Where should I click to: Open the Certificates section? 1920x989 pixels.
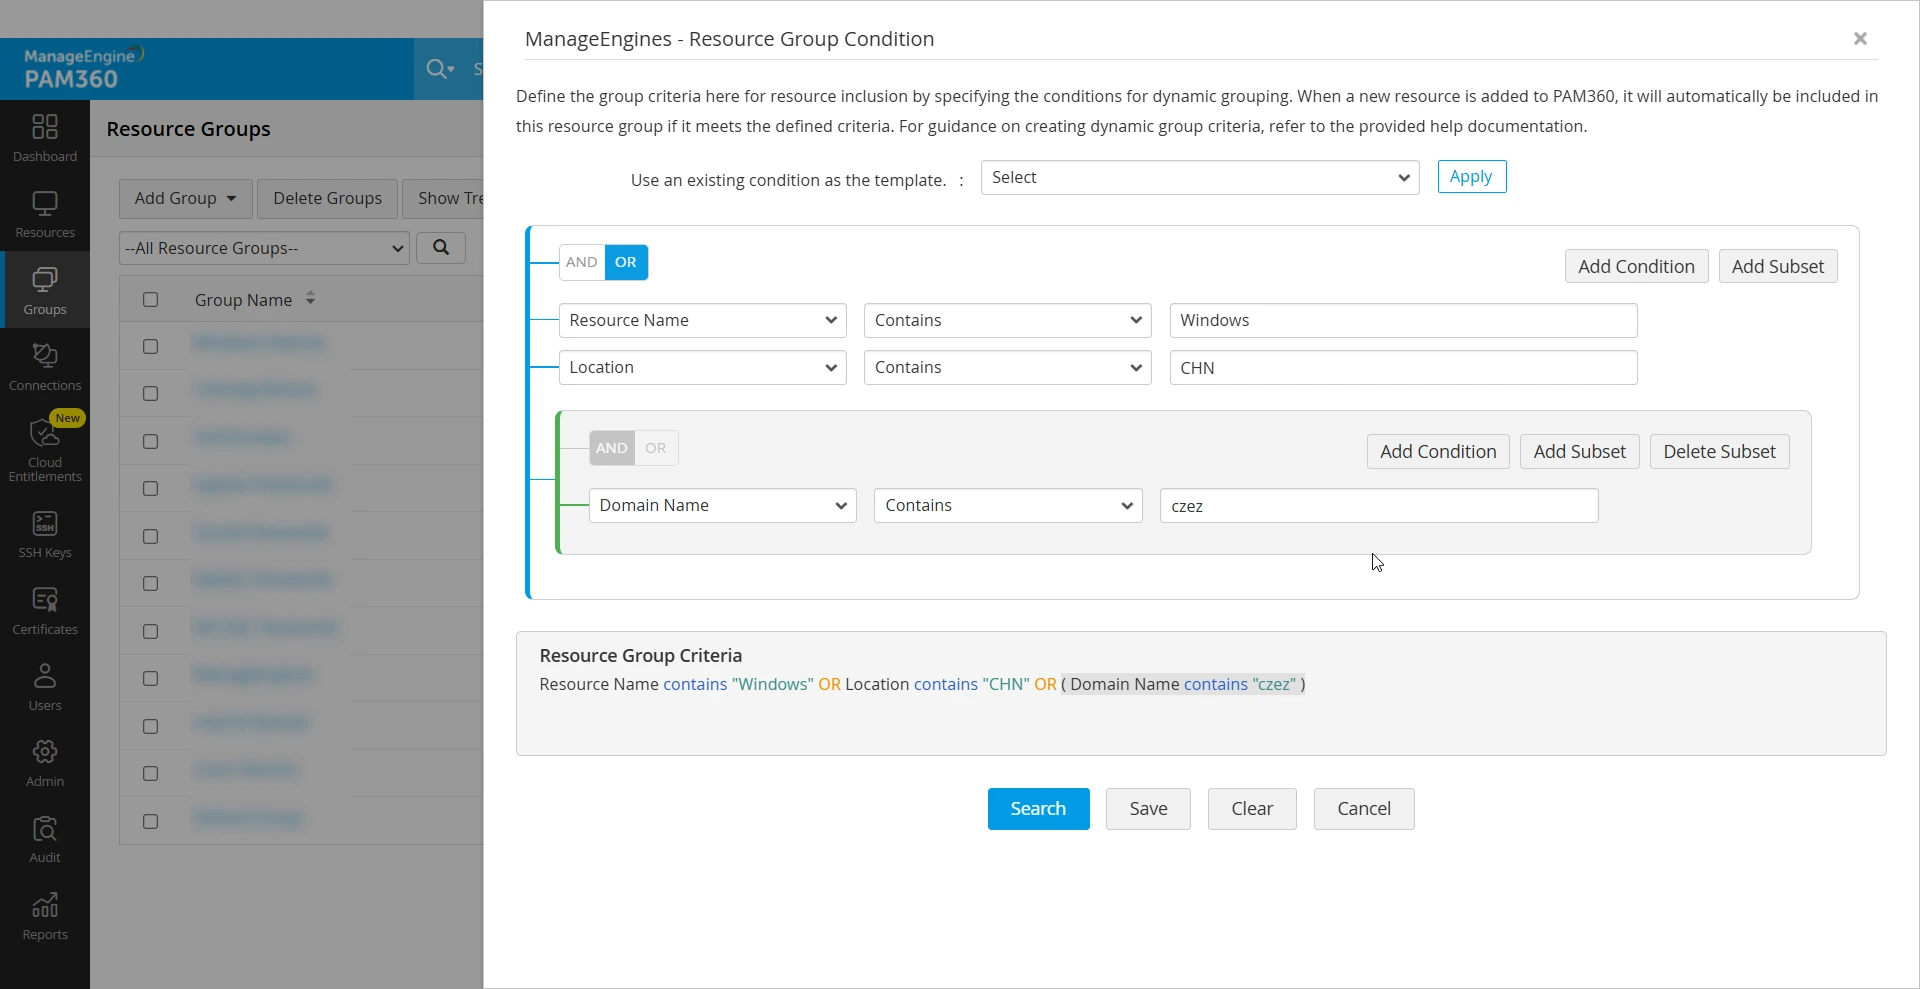point(44,608)
